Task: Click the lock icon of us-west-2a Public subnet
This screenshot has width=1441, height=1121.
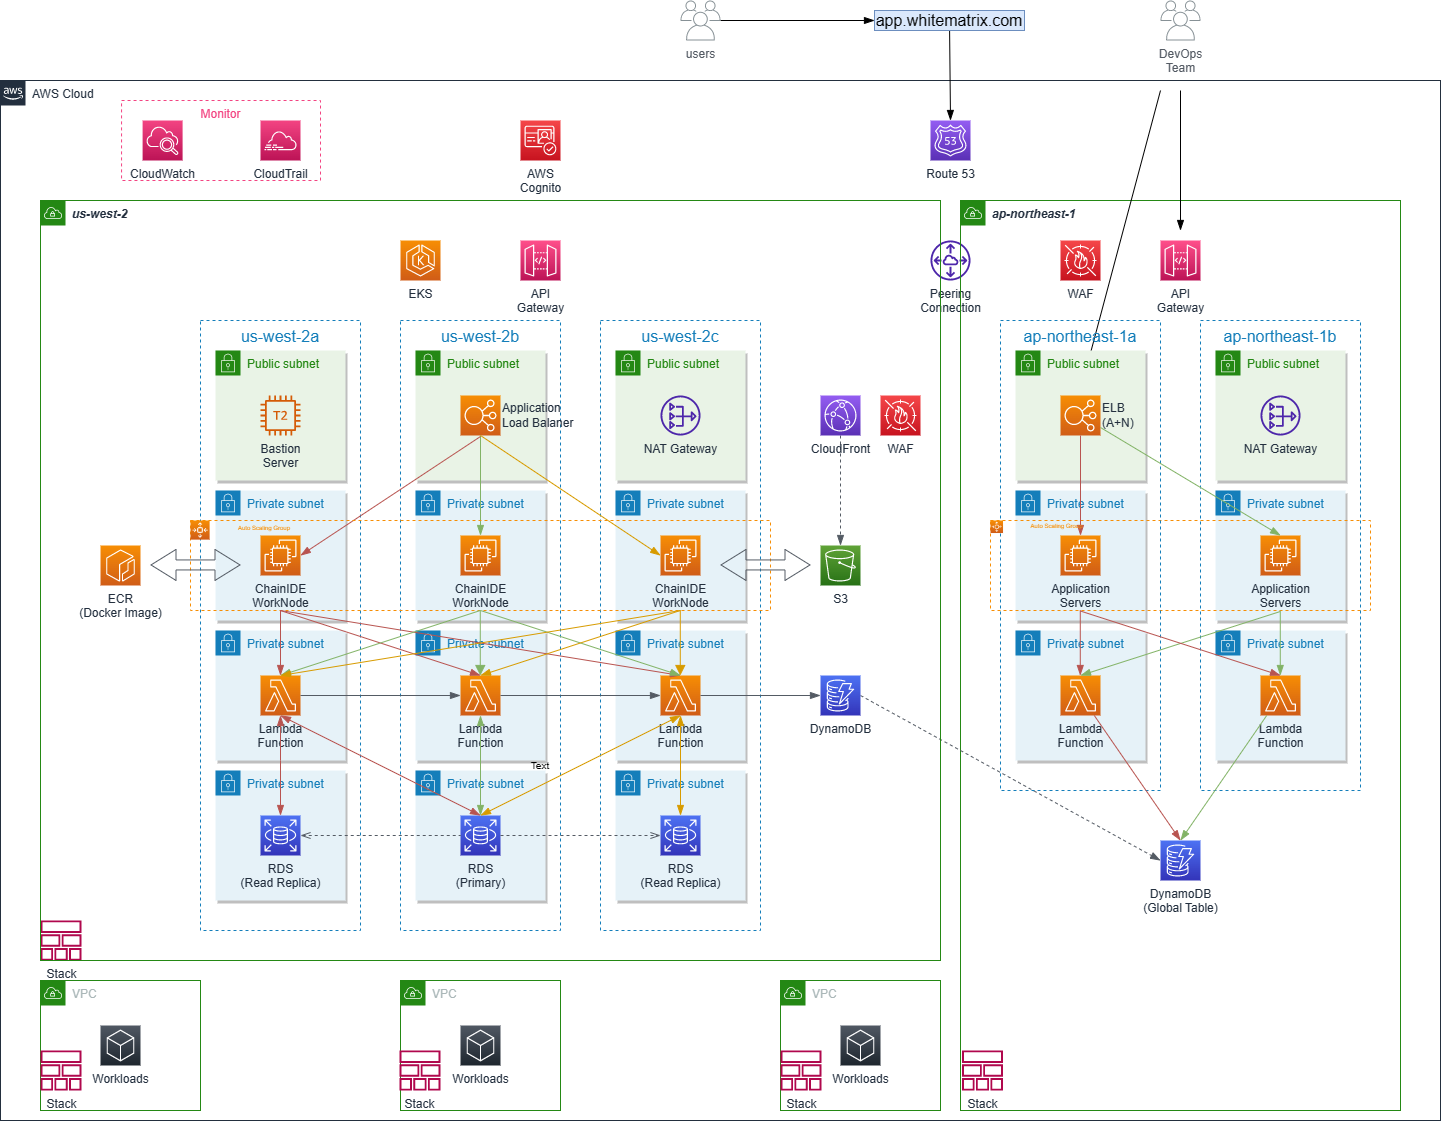Action: click(228, 363)
